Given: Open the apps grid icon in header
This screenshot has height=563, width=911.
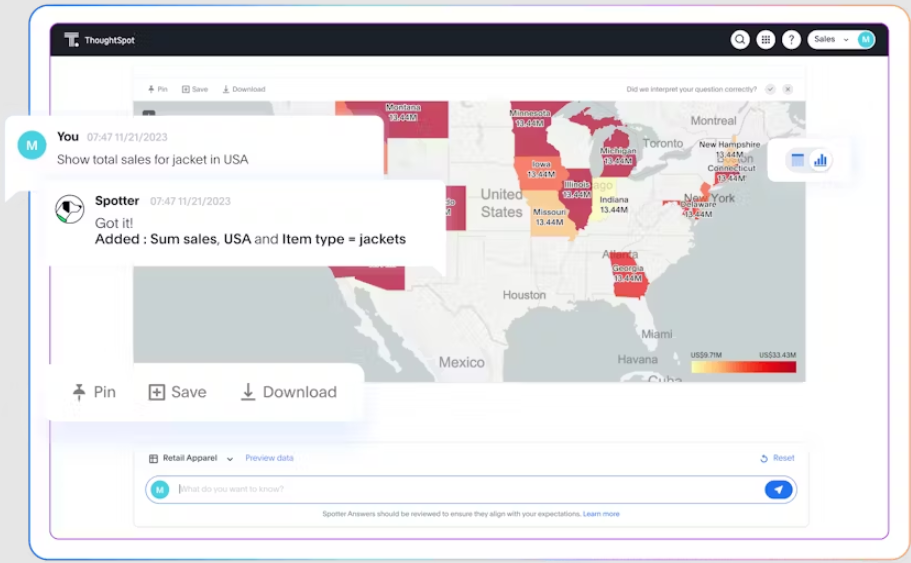Looking at the screenshot, I should coord(766,40).
